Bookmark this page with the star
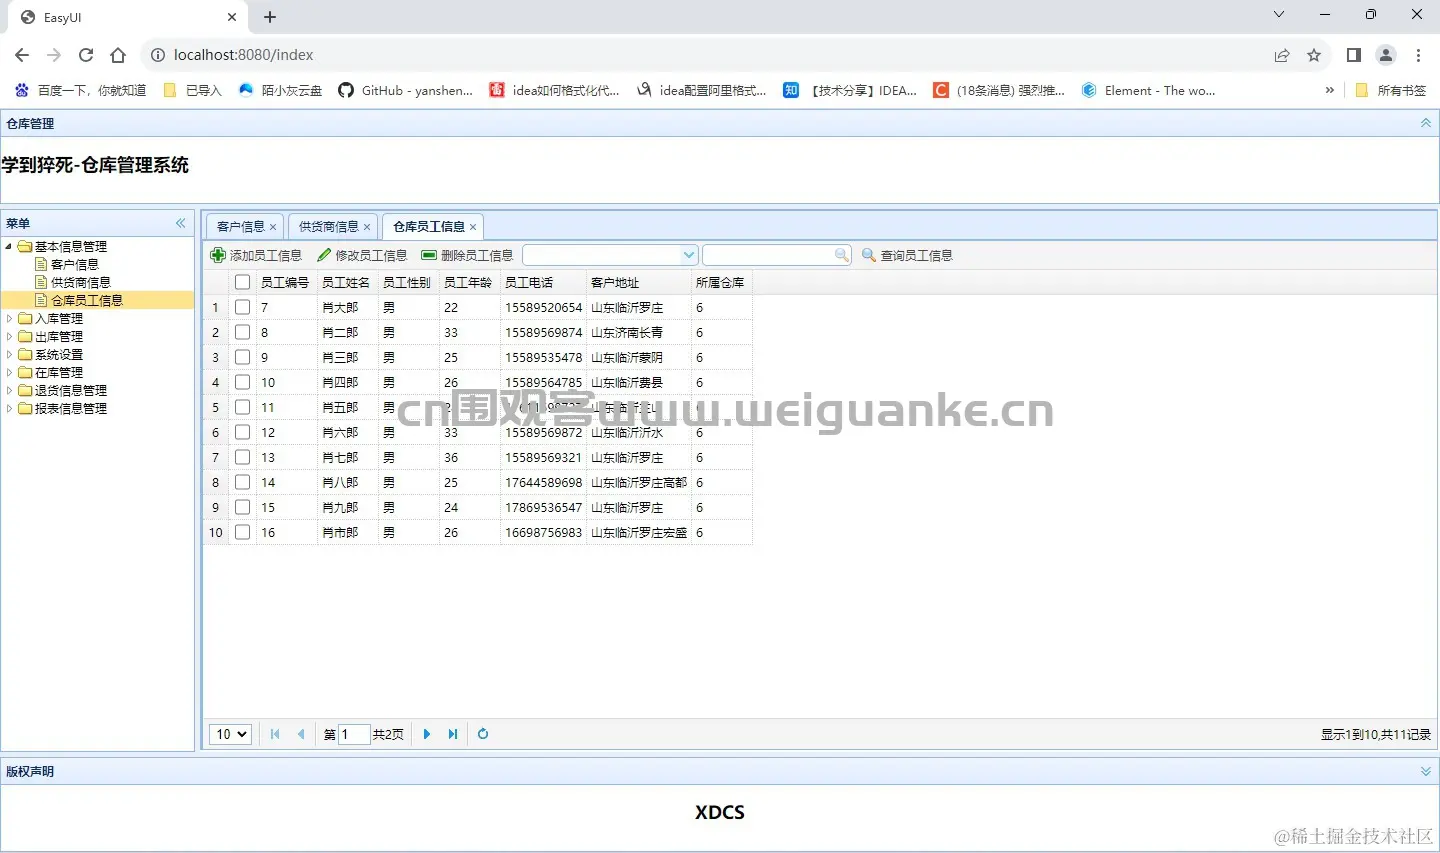 tap(1314, 55)
